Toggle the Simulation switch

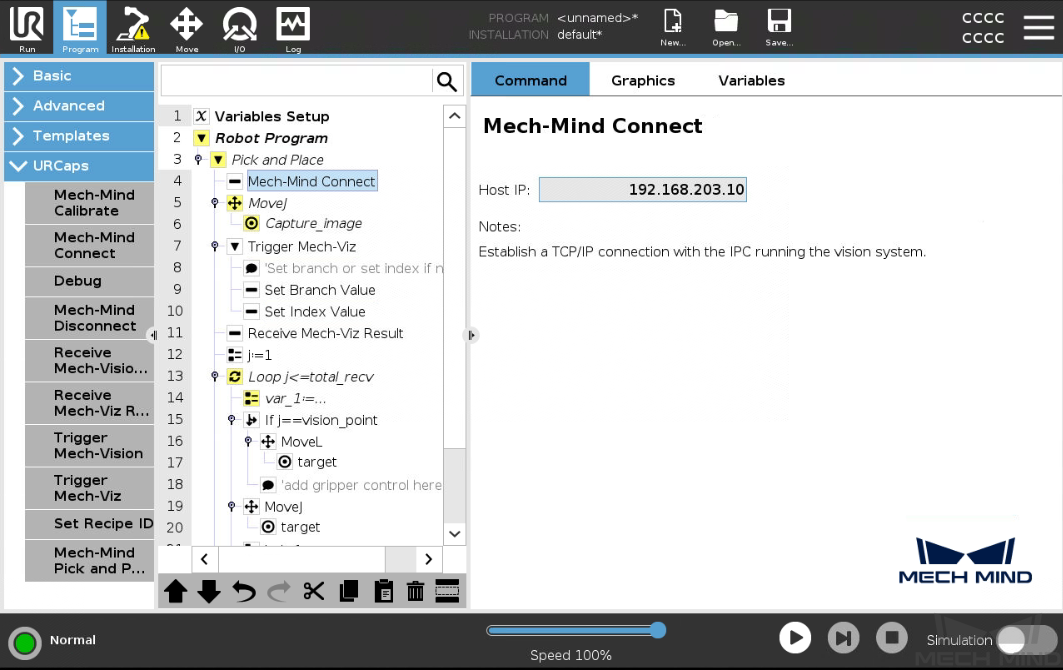(x=1026, y=639)
